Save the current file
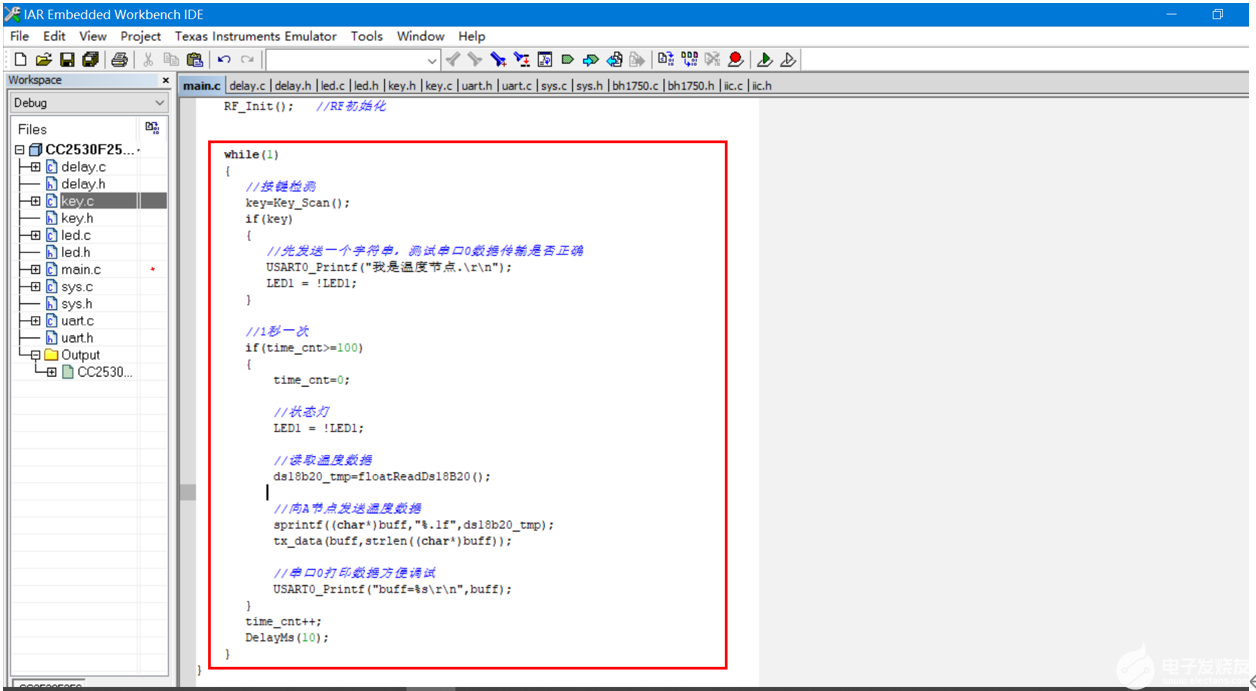 point(67,59)
